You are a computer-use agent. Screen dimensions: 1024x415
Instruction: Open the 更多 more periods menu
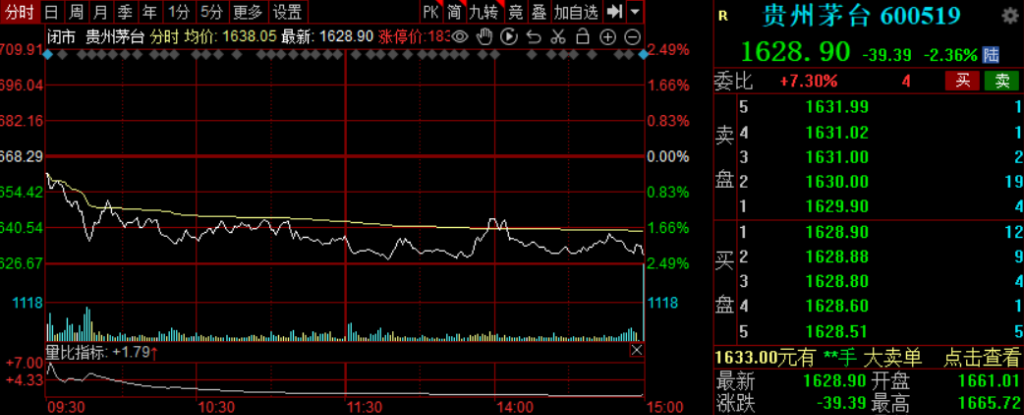(x=248, y=12)
